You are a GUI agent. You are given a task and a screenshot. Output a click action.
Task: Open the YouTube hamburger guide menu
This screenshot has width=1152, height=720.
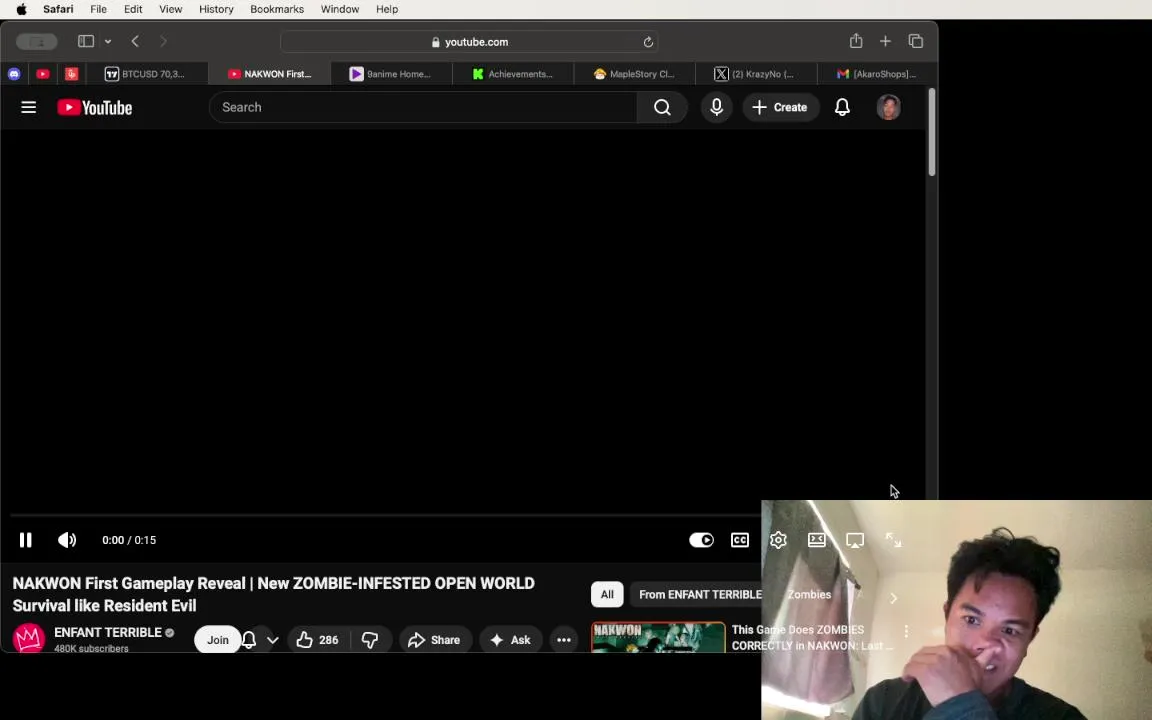(x=29, y=107)
